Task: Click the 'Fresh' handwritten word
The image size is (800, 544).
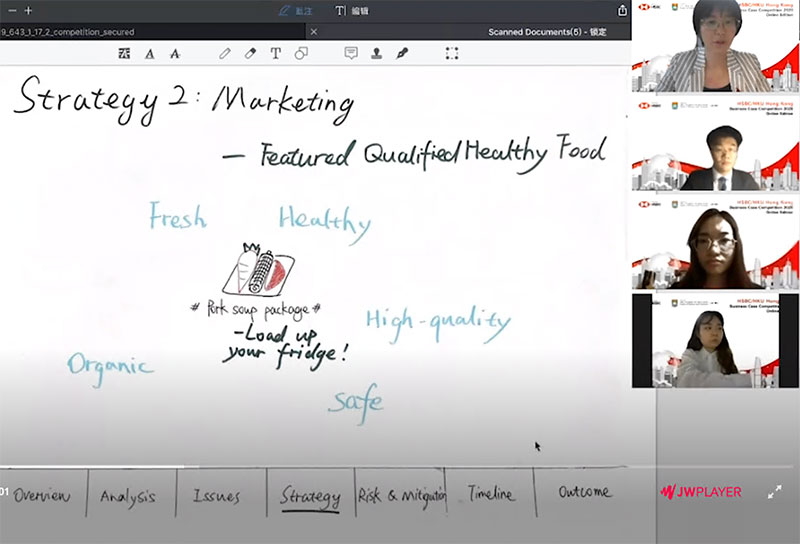Action: point(178,215)
